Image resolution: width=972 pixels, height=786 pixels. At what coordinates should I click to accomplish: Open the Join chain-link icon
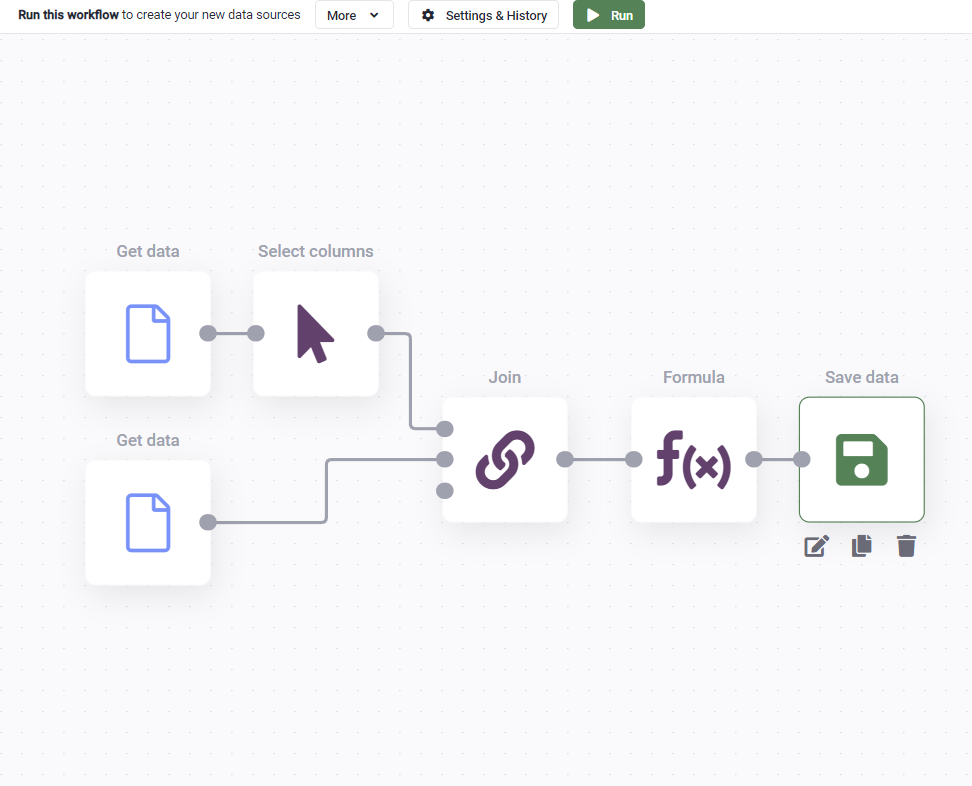504,459
